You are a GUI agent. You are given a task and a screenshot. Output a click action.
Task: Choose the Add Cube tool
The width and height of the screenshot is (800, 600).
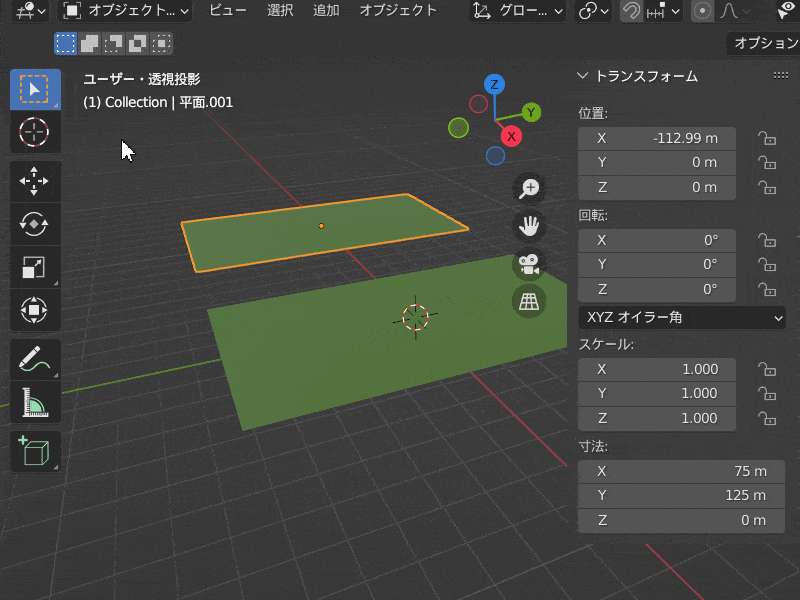tap(35, 451)
